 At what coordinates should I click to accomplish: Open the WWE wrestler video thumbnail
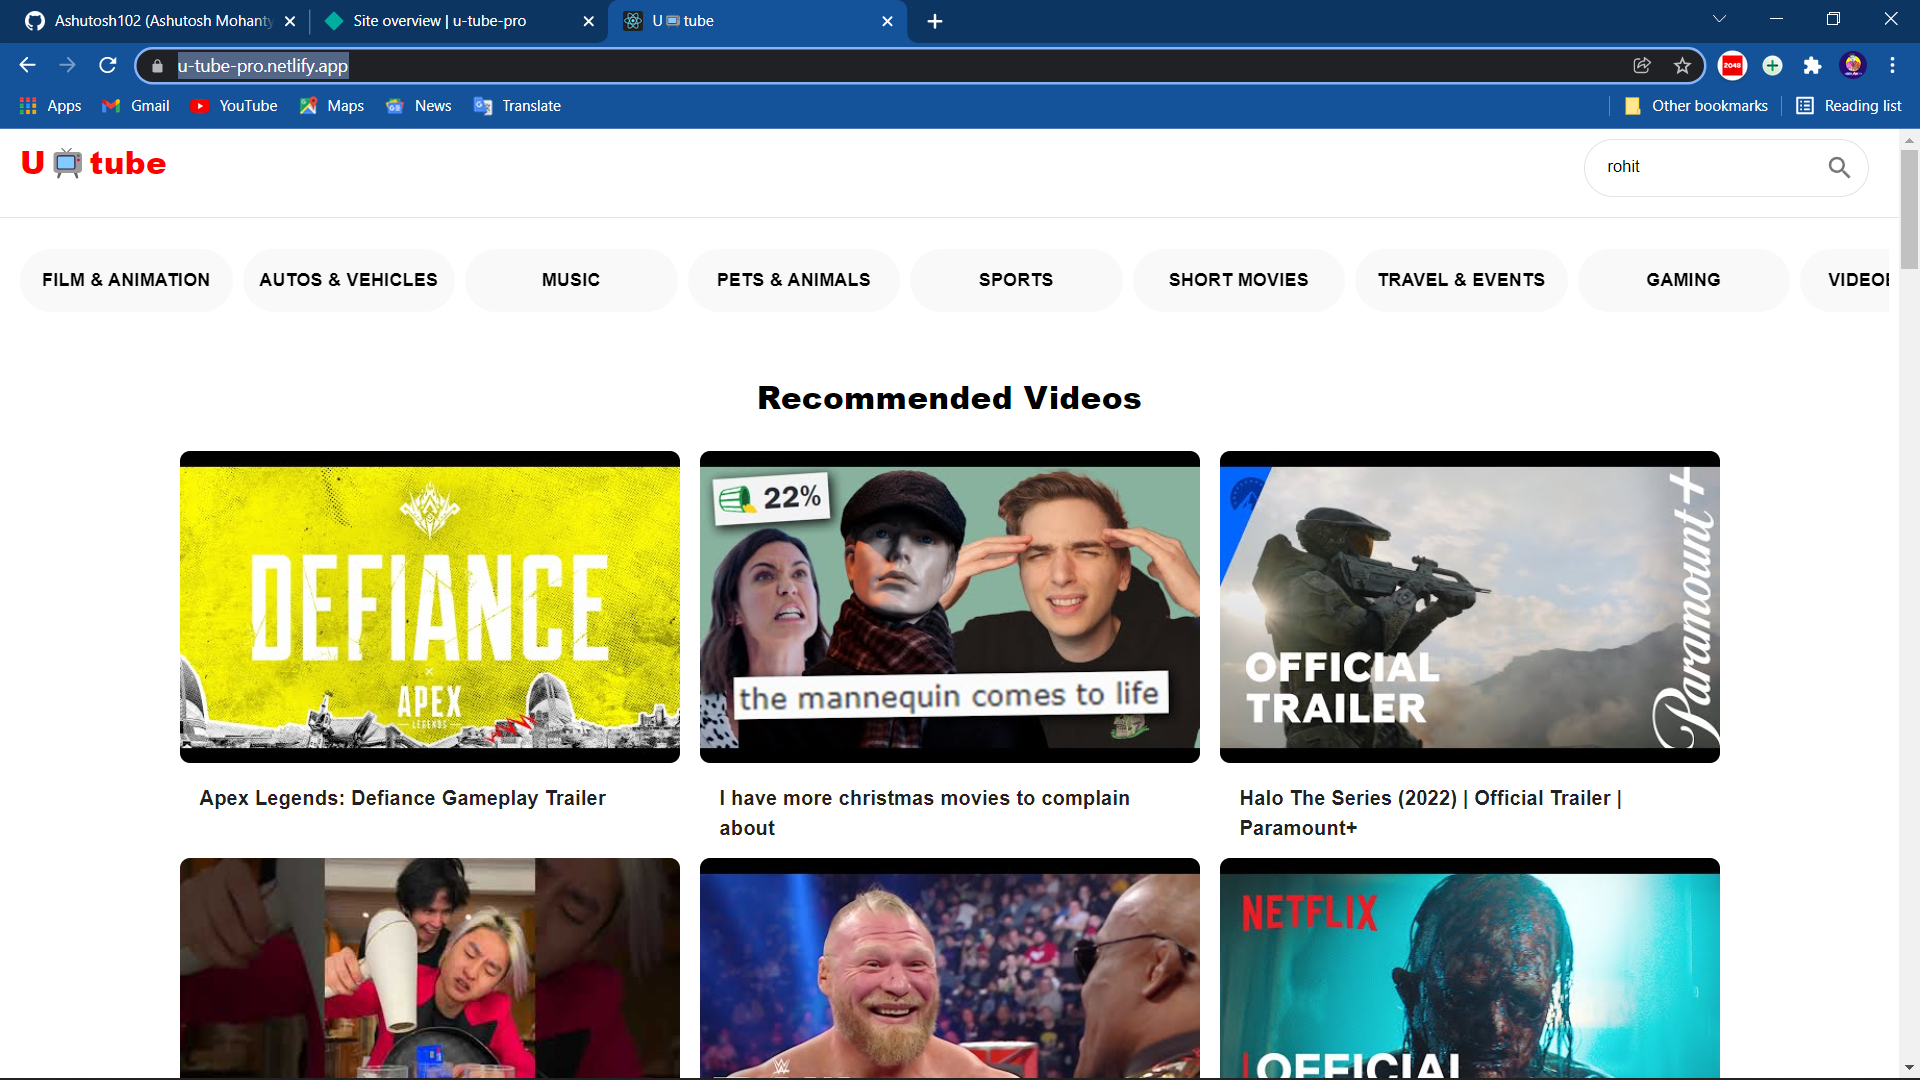(950, 968)
